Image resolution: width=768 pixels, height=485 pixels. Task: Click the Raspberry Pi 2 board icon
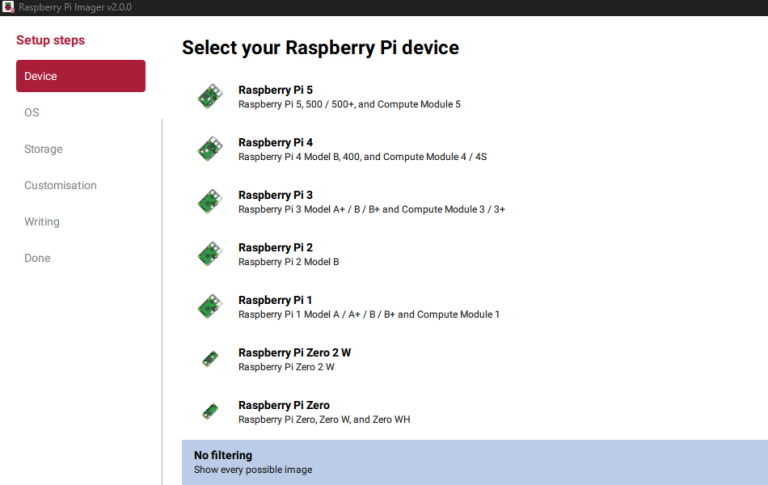click(x=210, y=254)
